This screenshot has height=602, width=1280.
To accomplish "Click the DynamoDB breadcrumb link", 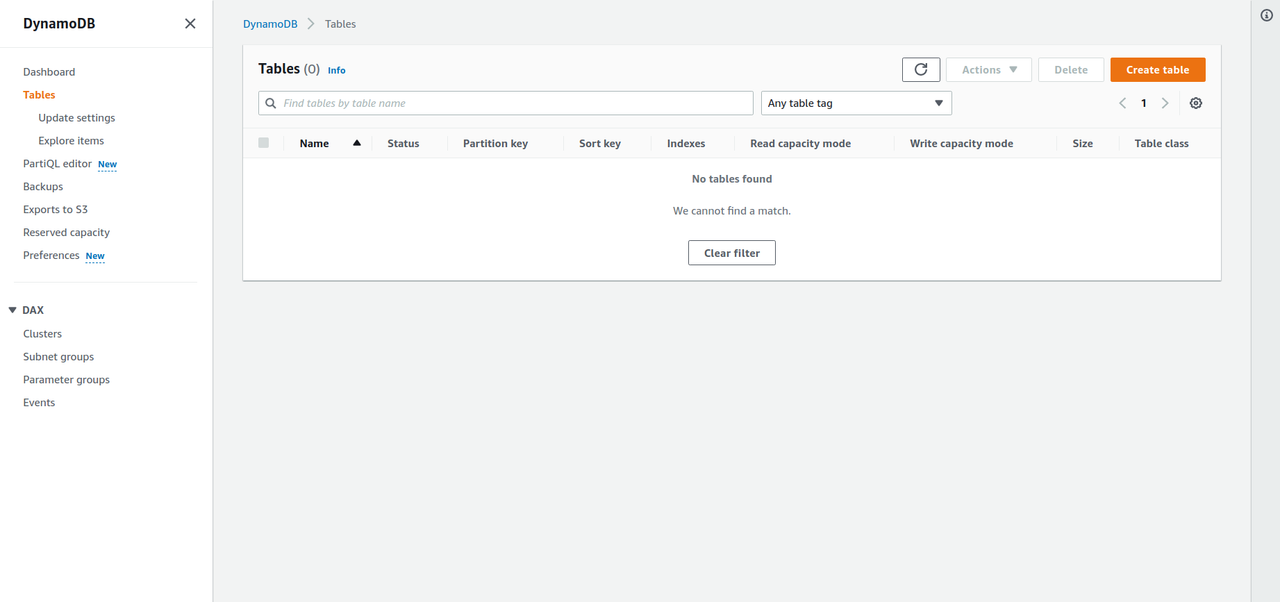I will pos(271,24).
